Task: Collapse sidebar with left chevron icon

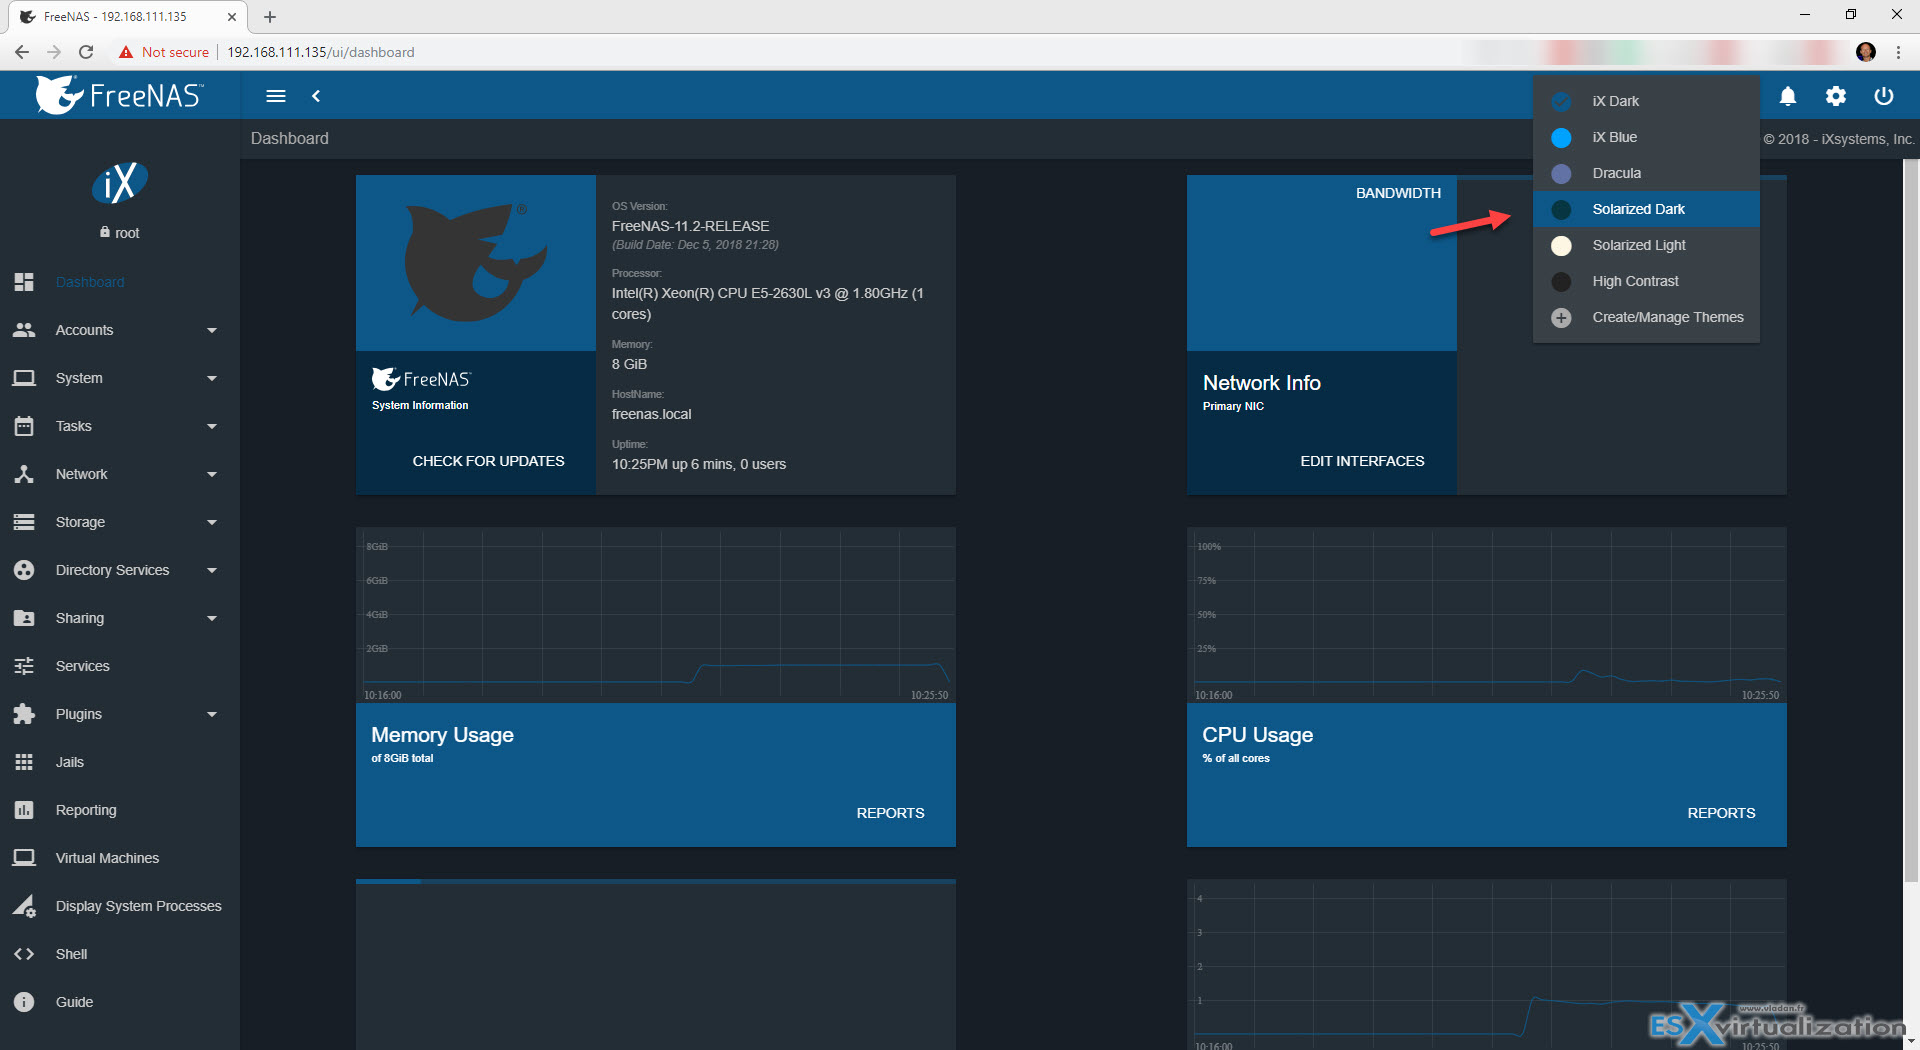Action: [316, 96]
